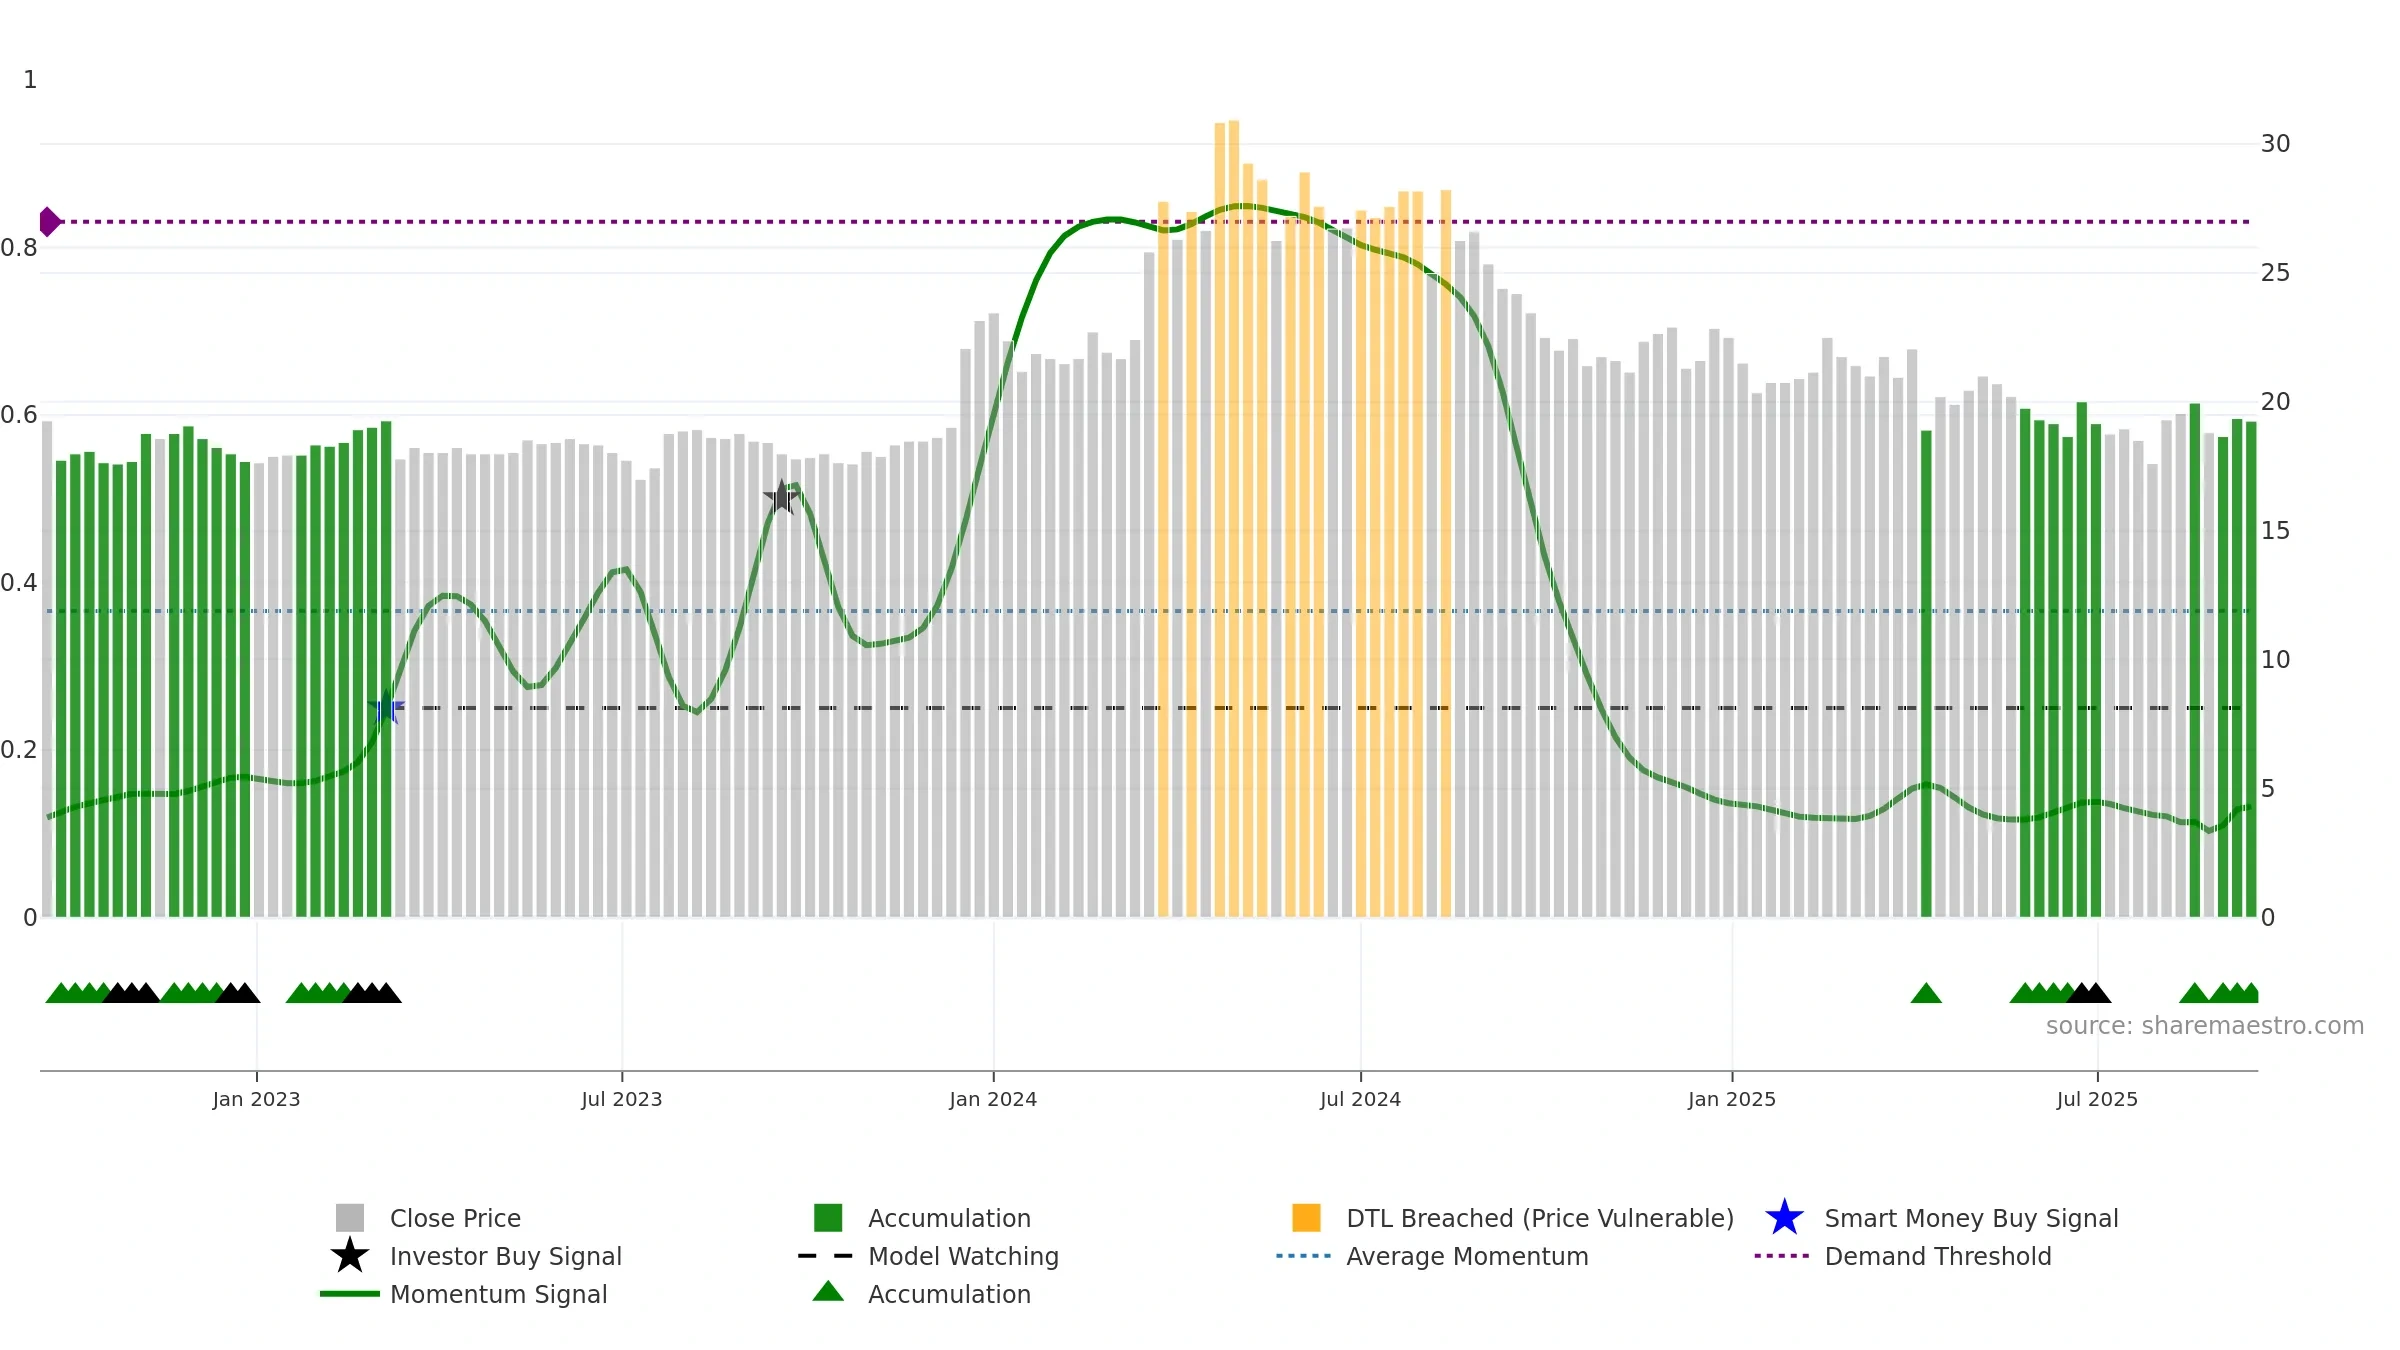2400x1350 pixels.
Task: Click the green Accumulation triangle legend icon
Action: (x=828, y=1292)
